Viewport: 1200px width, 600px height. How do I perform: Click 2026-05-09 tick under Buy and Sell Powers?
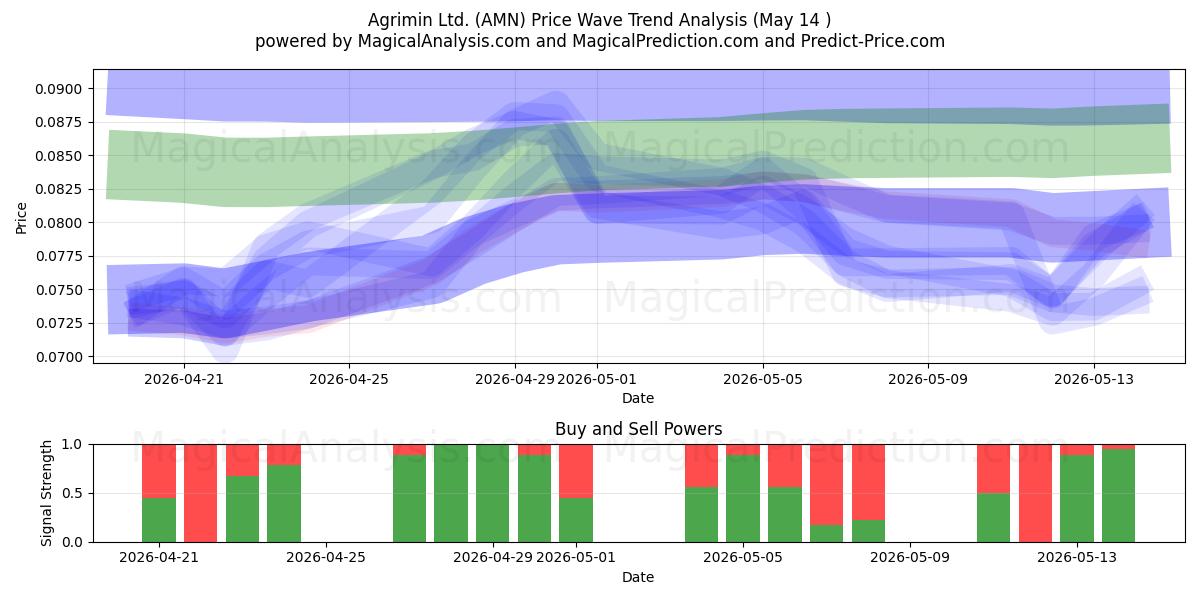(910, 558)
